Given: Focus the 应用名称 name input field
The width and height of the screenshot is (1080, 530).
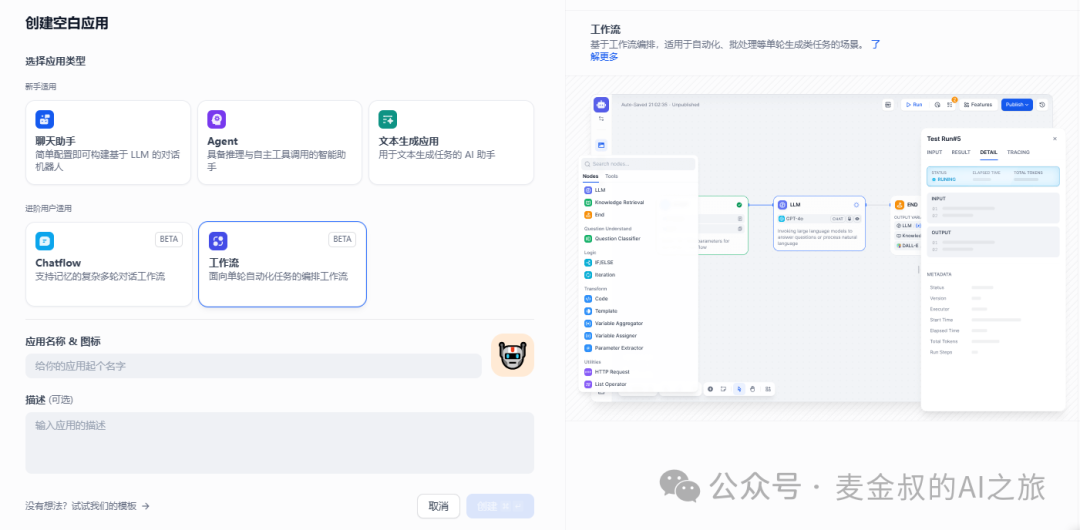Looking at the screenshot, I should click(x=253, y=366).
